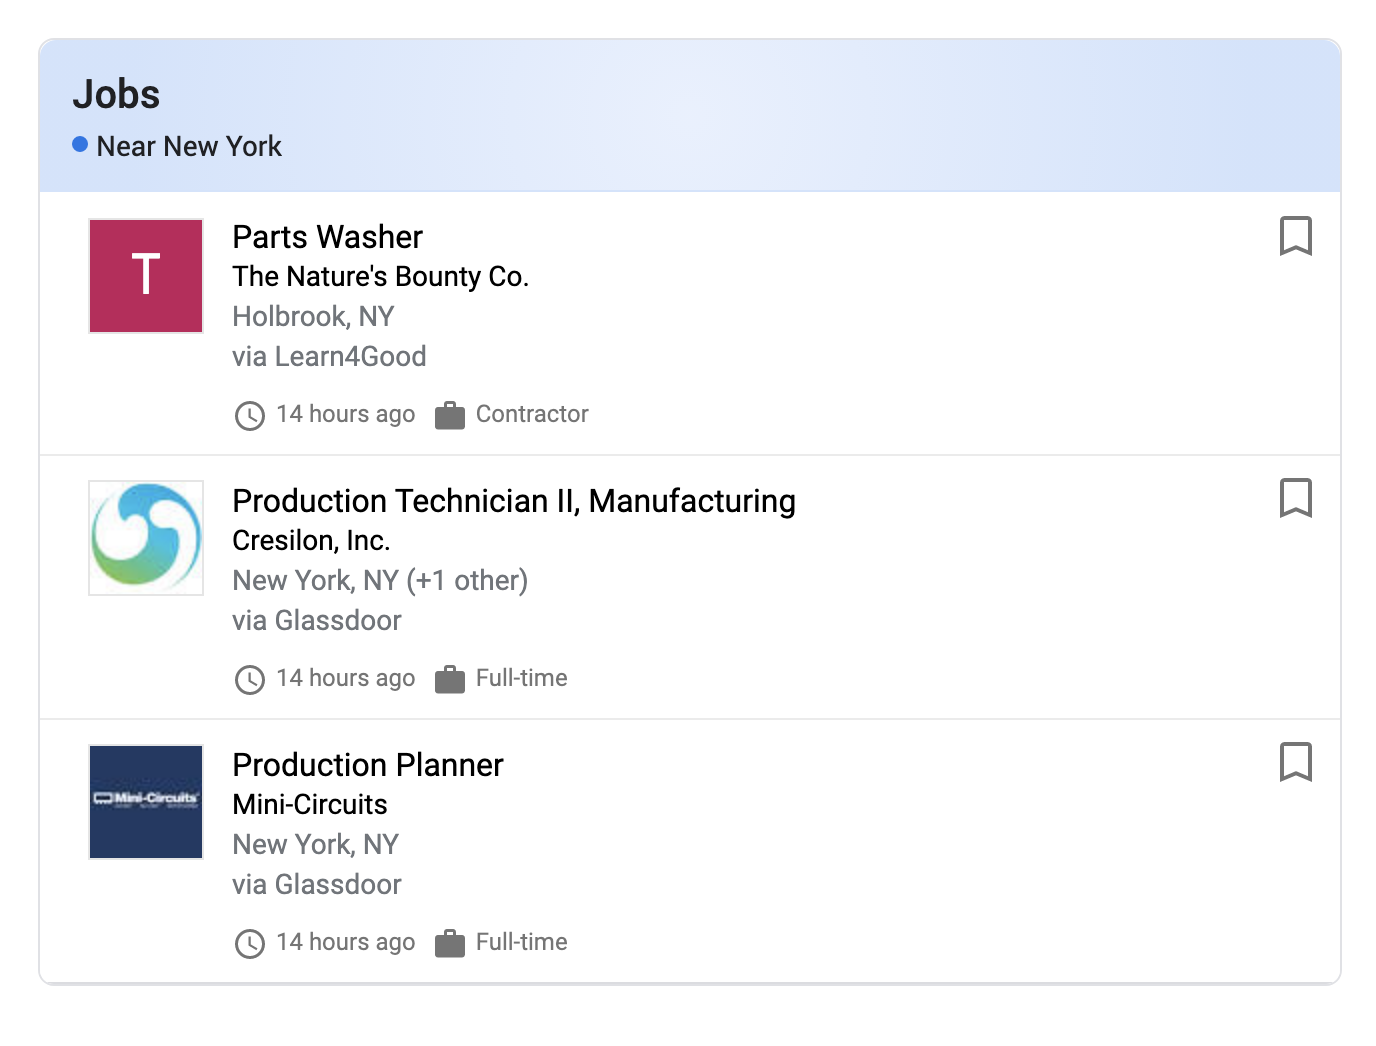
Task: Open the Parts Washer job title
Action: pos(328,237)
